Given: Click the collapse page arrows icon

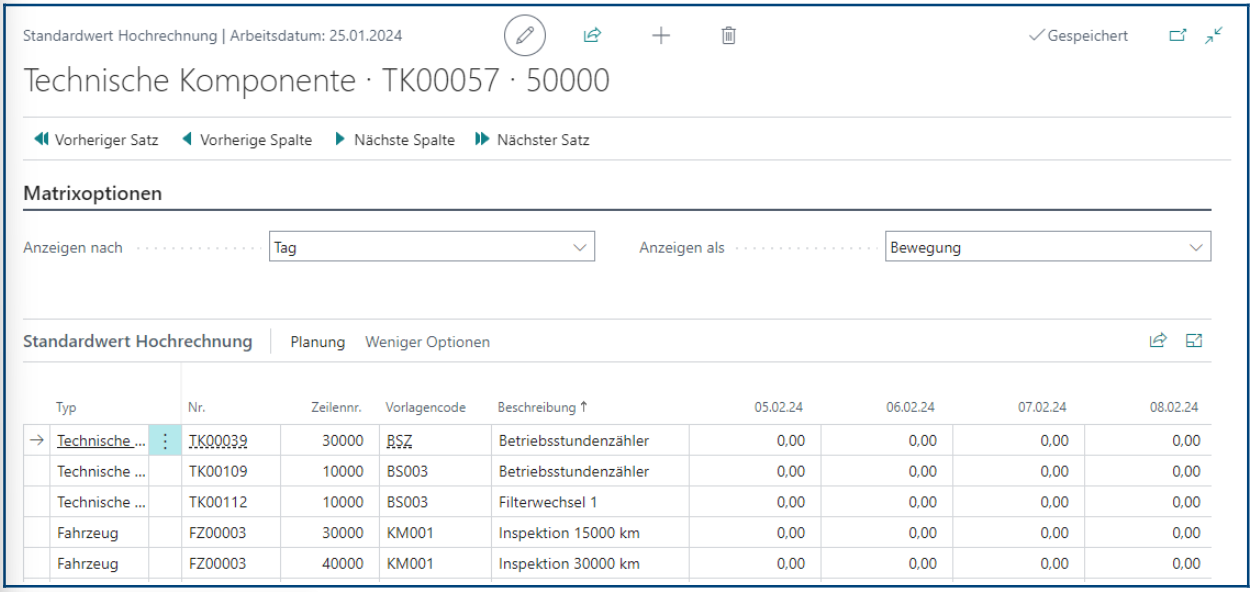Looking at the screenshot, I should coord(1214,35).
